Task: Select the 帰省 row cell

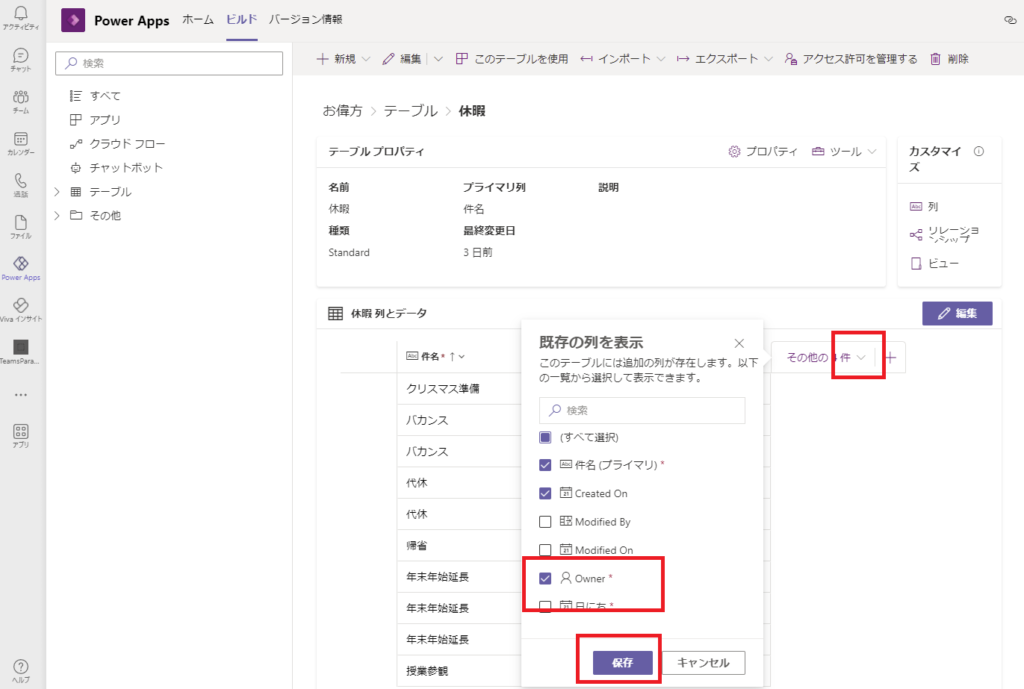Action: point(460,545)
